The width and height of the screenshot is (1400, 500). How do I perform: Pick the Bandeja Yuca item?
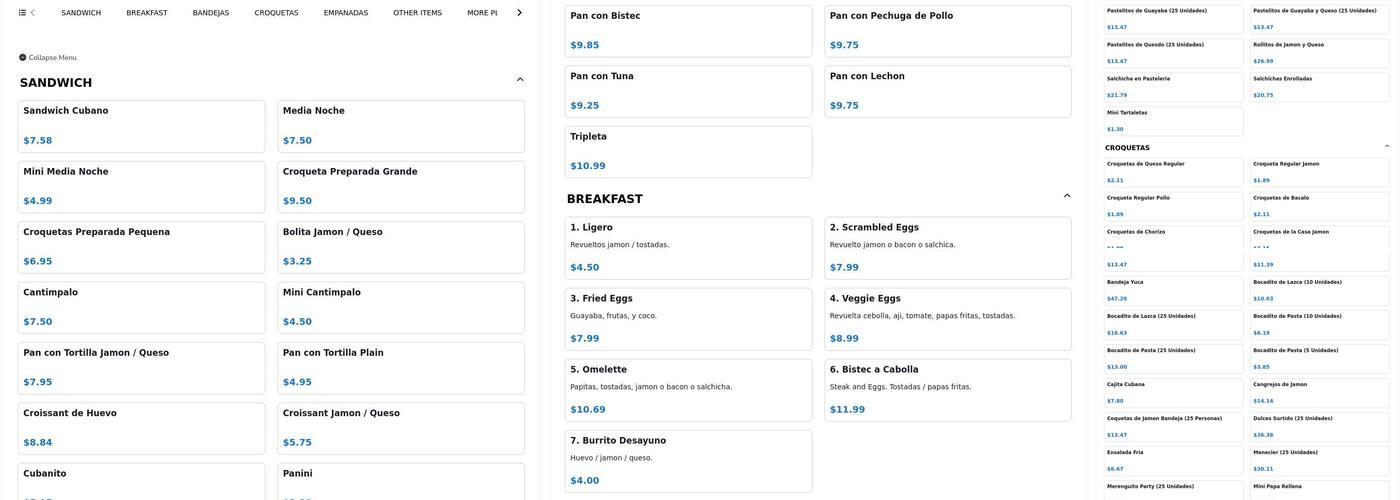tap(1173, 290)
